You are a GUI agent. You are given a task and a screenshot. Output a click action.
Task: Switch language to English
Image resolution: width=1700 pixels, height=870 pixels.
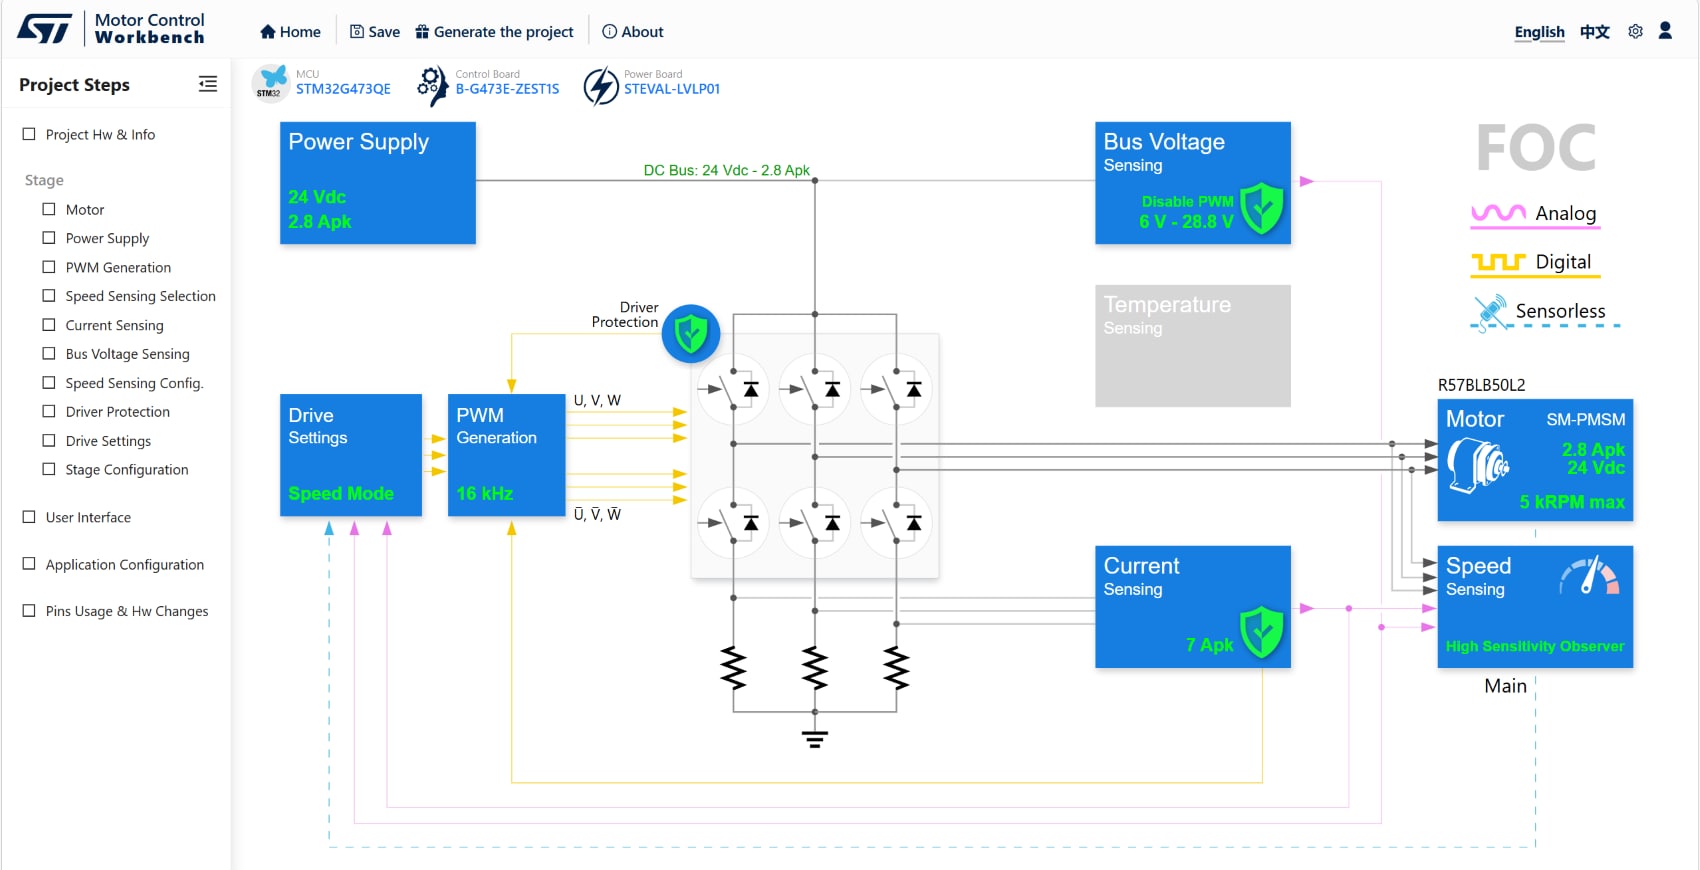click(1539, 32)
